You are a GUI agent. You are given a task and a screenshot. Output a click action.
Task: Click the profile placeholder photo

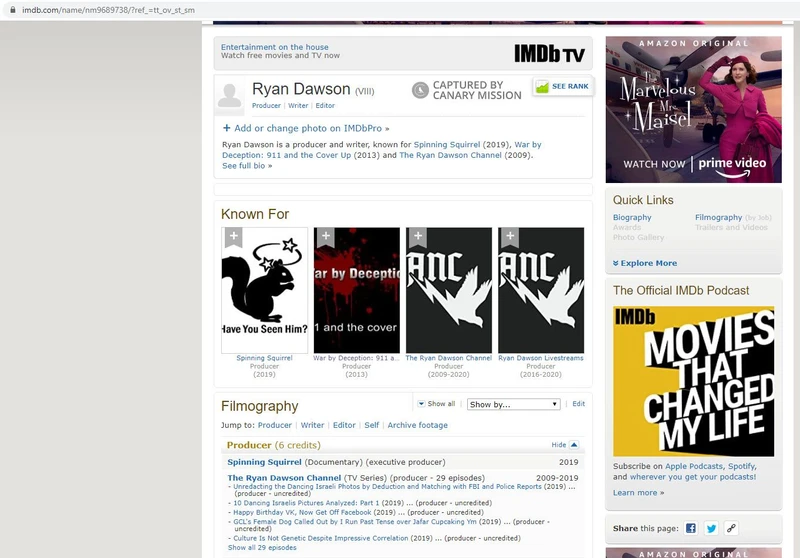[x=230, y=95]
